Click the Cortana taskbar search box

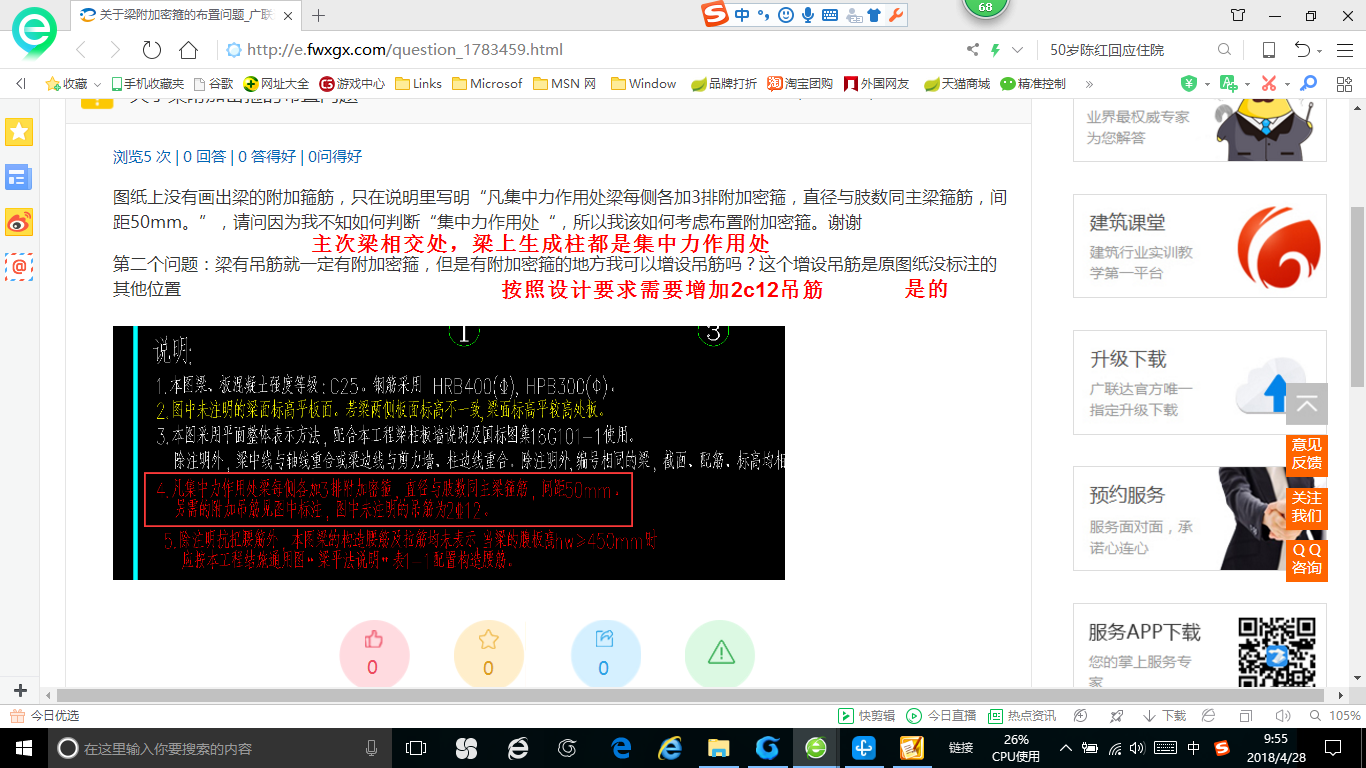[220, 748]
